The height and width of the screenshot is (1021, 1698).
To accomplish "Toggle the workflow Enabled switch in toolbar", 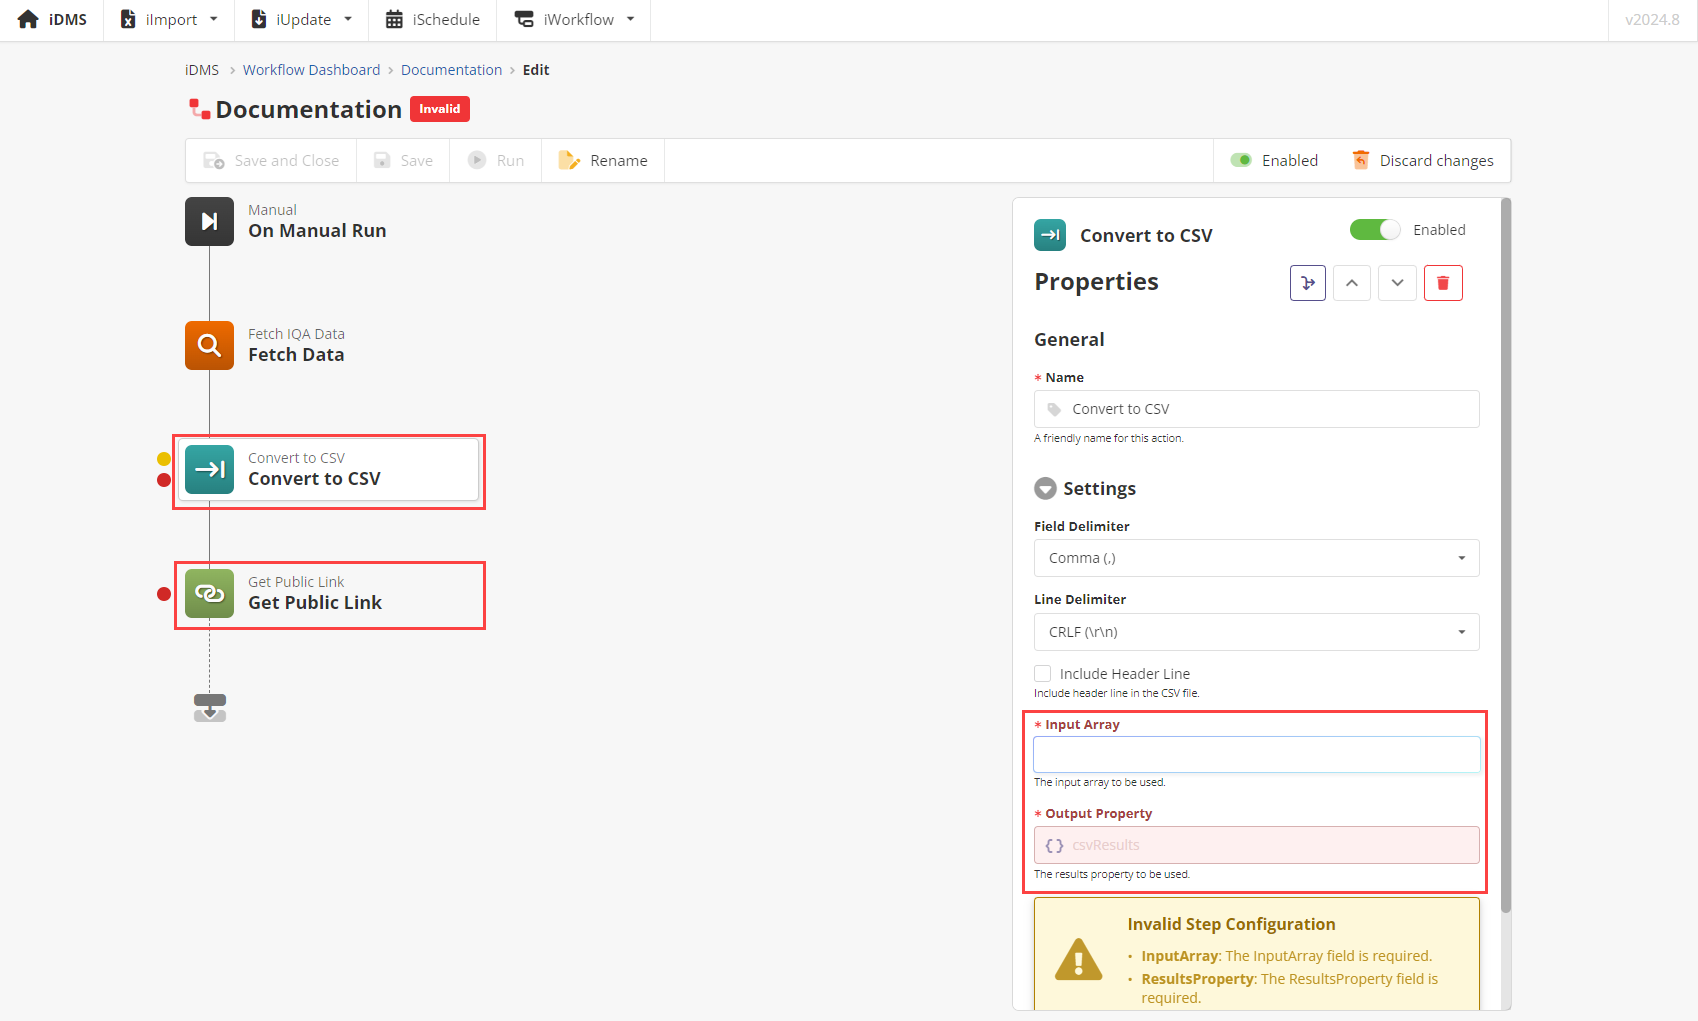I will [x=1241, y=160].
